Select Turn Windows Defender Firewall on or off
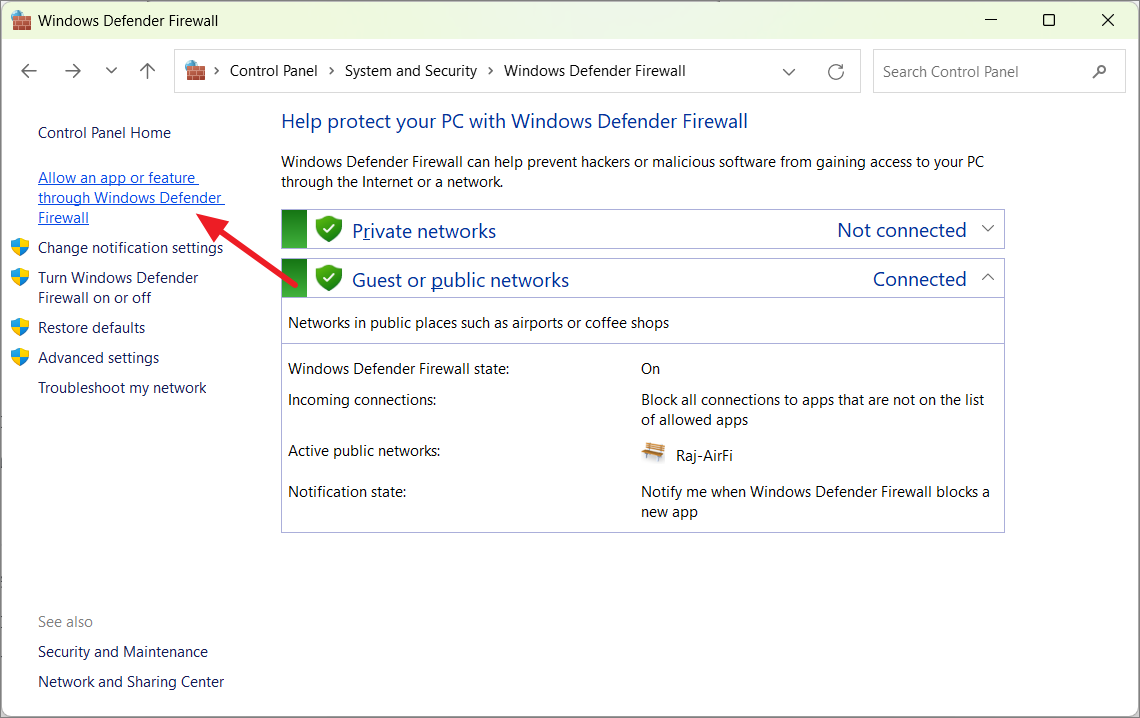Screen dimensions: 1140x718 coord(117,287)
